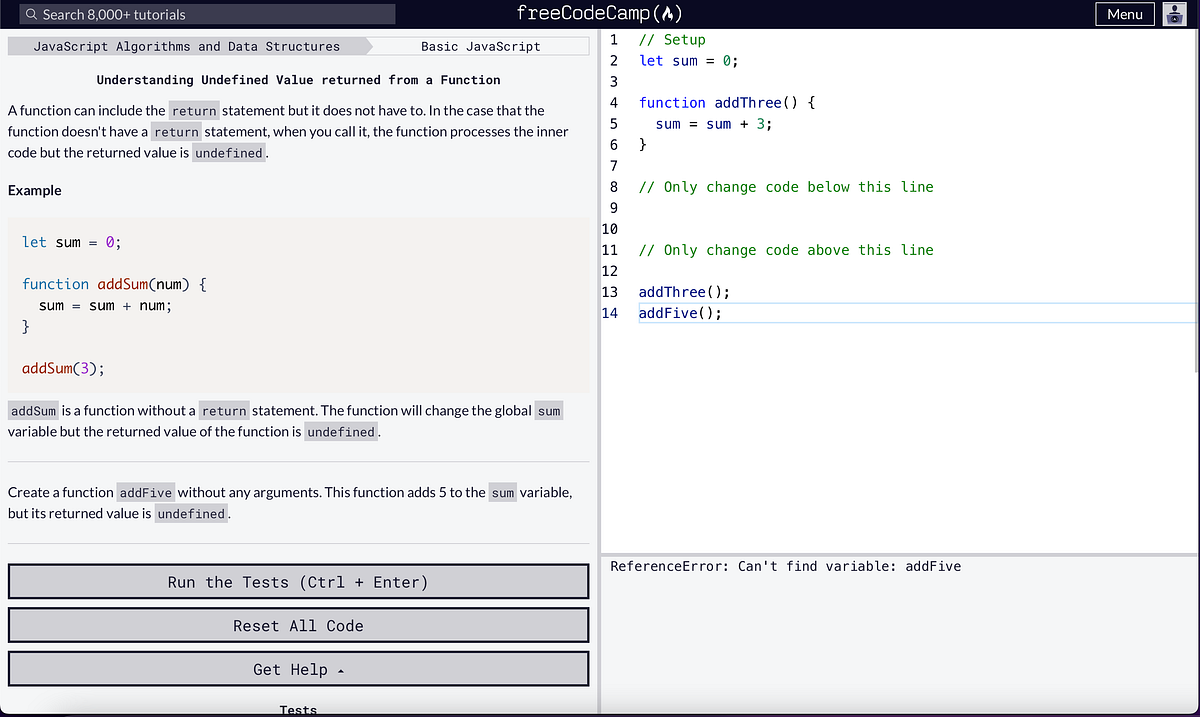Click the addSum(3); line in the example code

click(x=60, y=368)
